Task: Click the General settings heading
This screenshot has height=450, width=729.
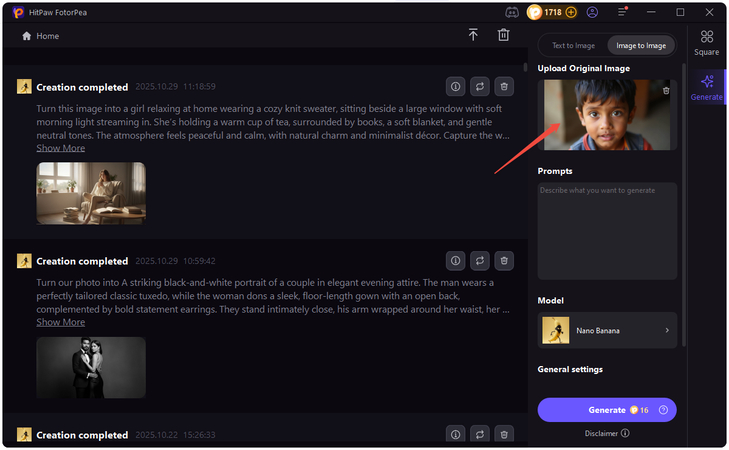Action: [x=570, y=370]
